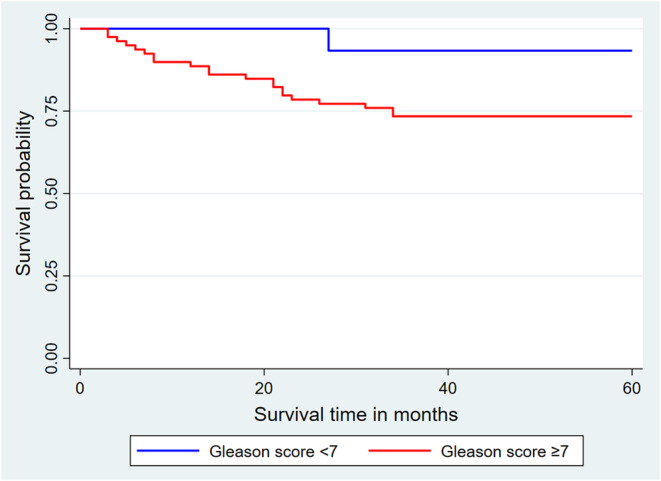Click the red curve's last step near 34 months
The image size is (661, 481).
pos(393,112)
